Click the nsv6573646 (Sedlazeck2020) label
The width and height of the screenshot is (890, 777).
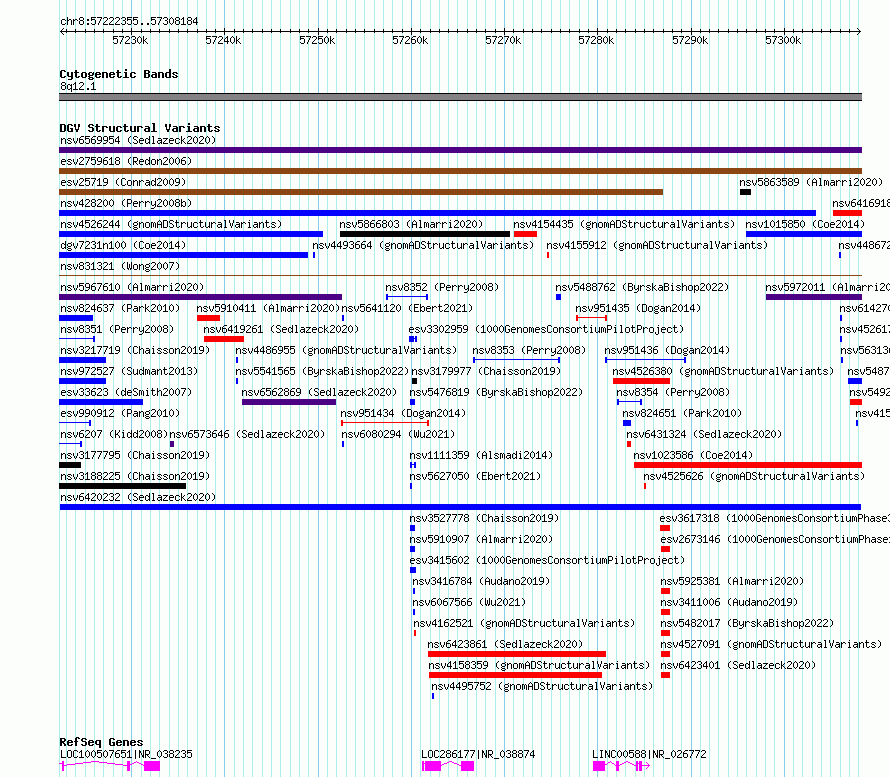point(247,434)
